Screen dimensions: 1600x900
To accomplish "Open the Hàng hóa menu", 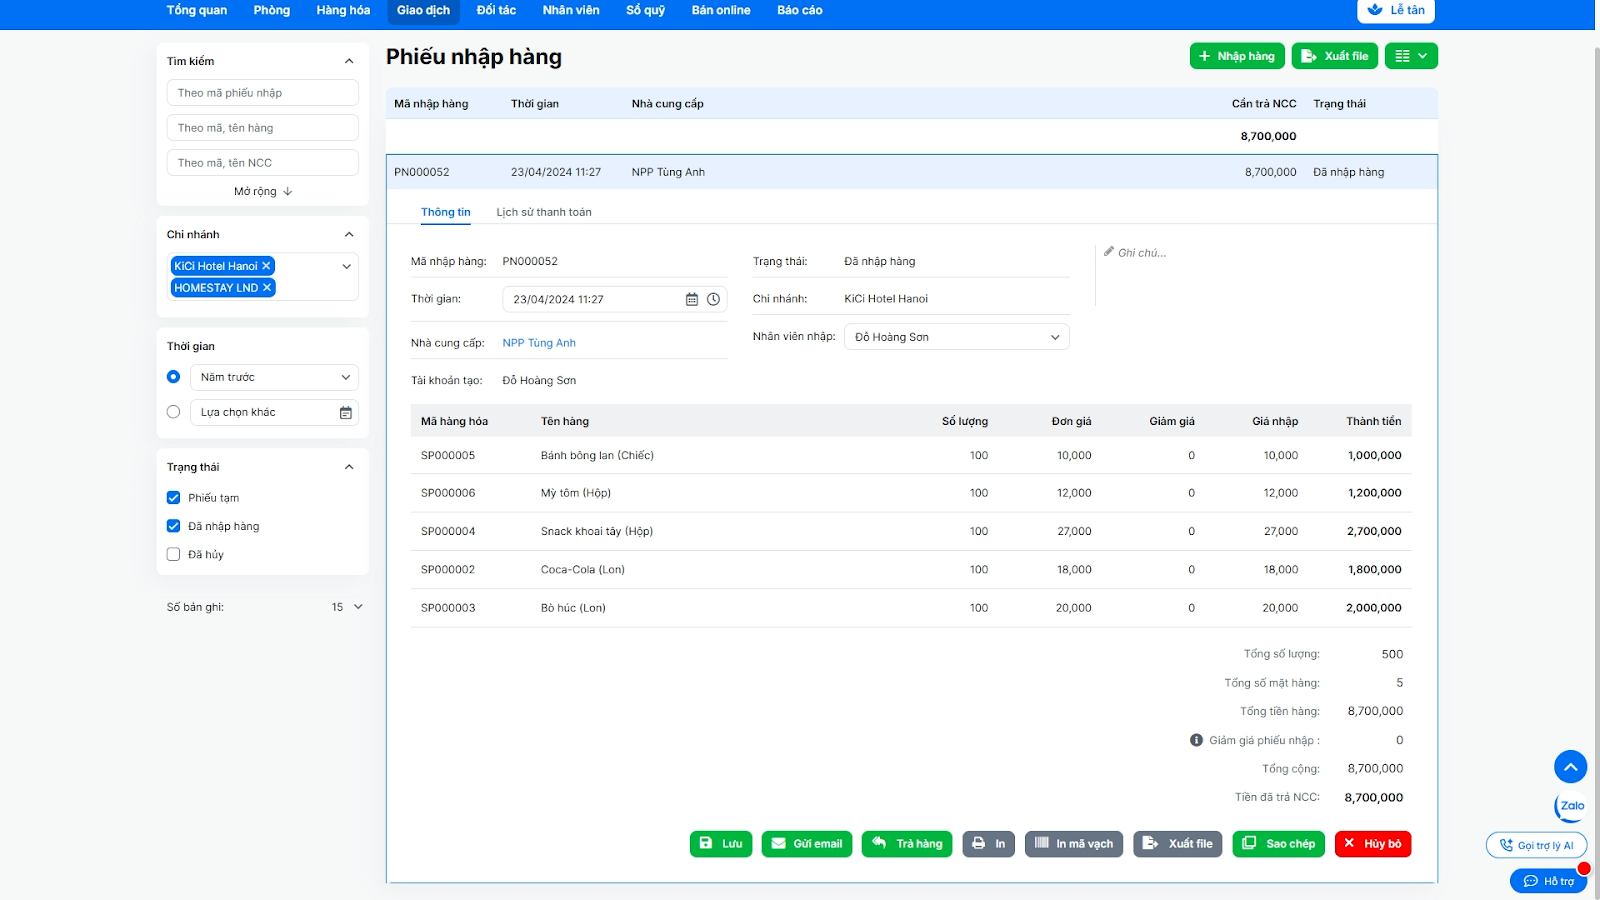I will 343,10.
